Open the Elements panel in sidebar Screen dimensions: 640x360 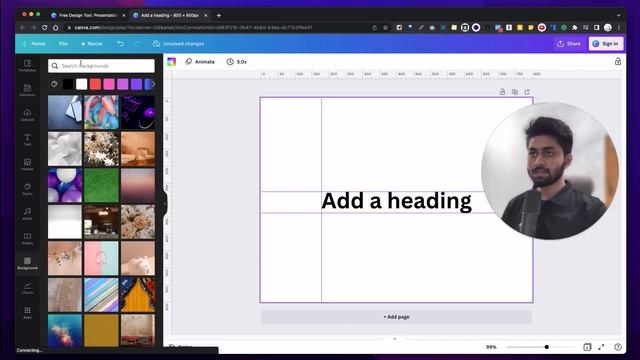(x=27, y=90)
